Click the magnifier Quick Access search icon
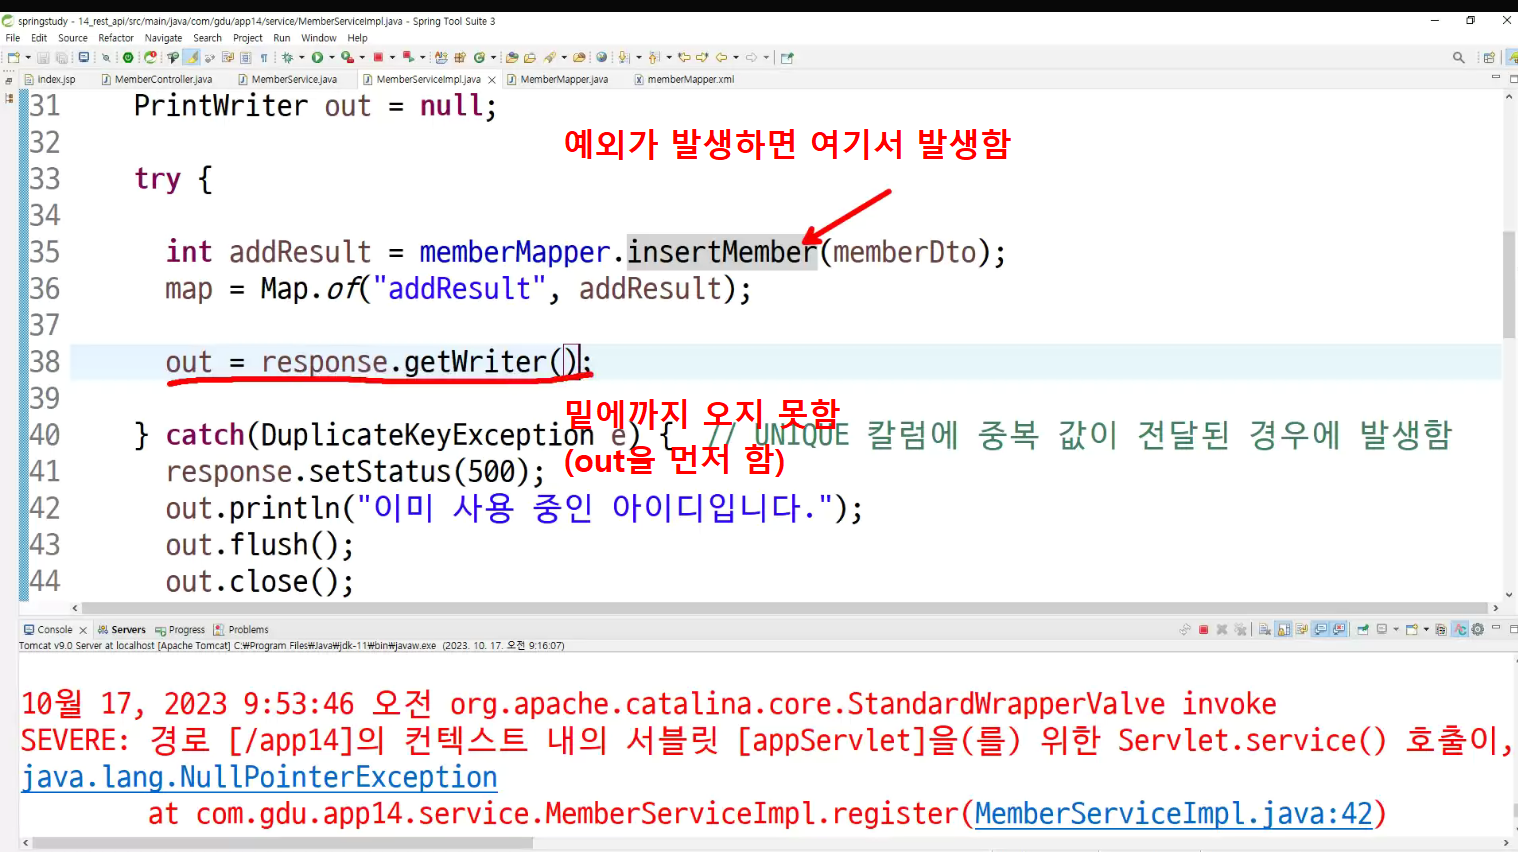This screenshot has height=852, width=1518. point(1459,58)
